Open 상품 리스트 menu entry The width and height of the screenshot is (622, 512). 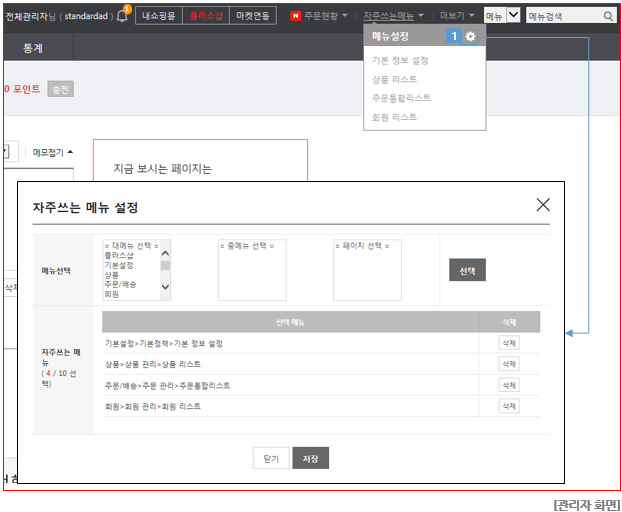pos(394,79)
